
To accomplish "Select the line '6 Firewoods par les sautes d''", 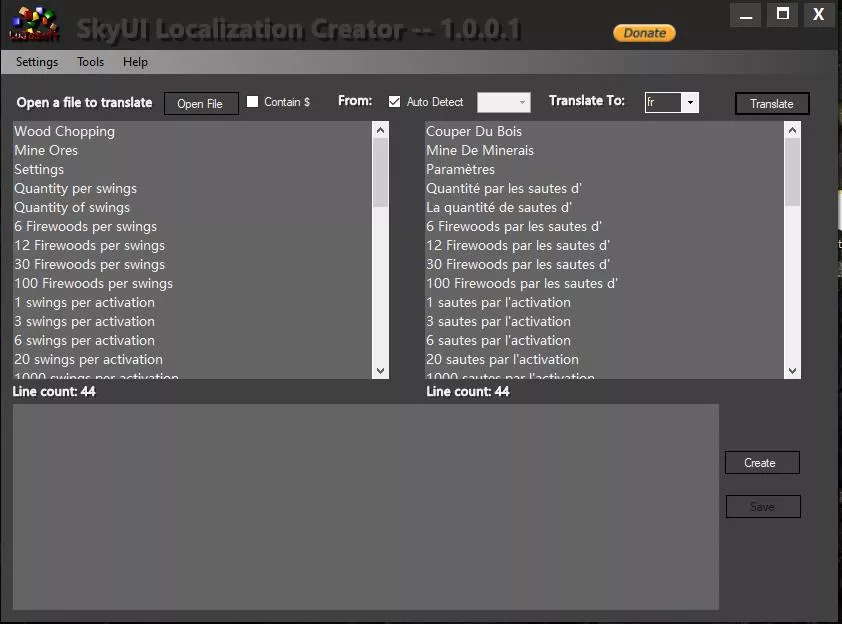I will (514, 227).
